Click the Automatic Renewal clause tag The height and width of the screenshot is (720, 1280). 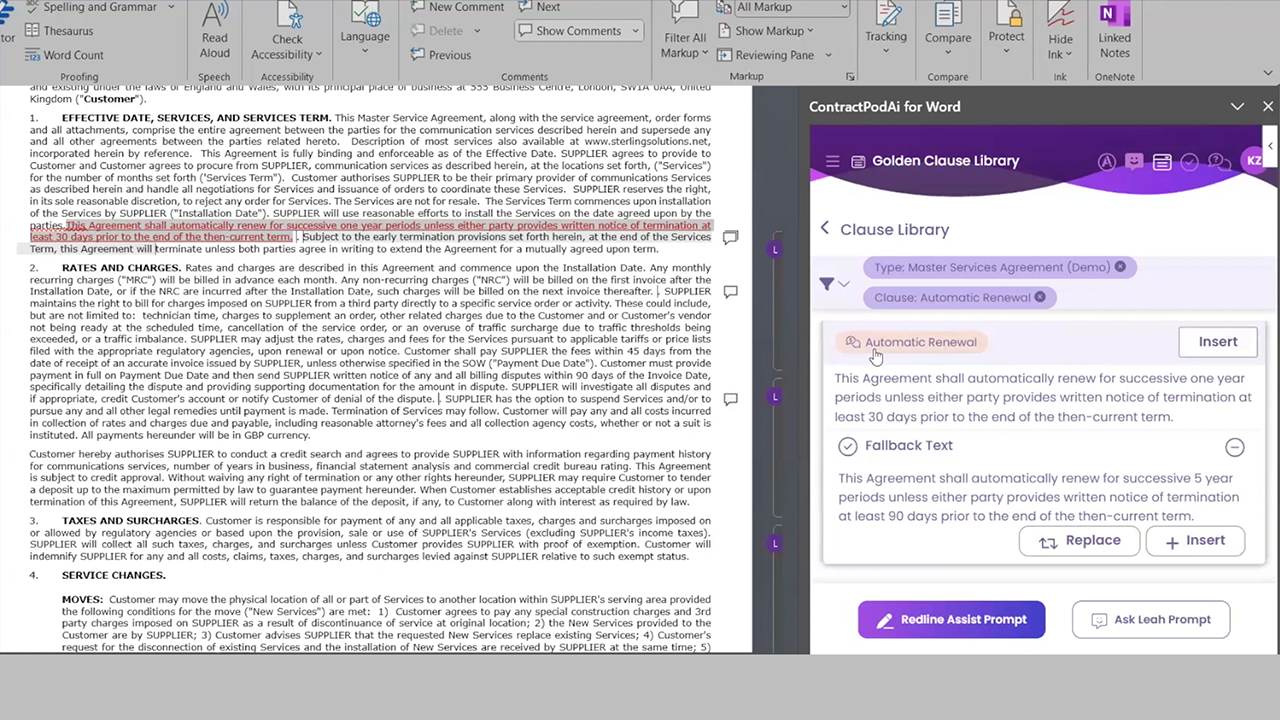click(x=911, y=342)
